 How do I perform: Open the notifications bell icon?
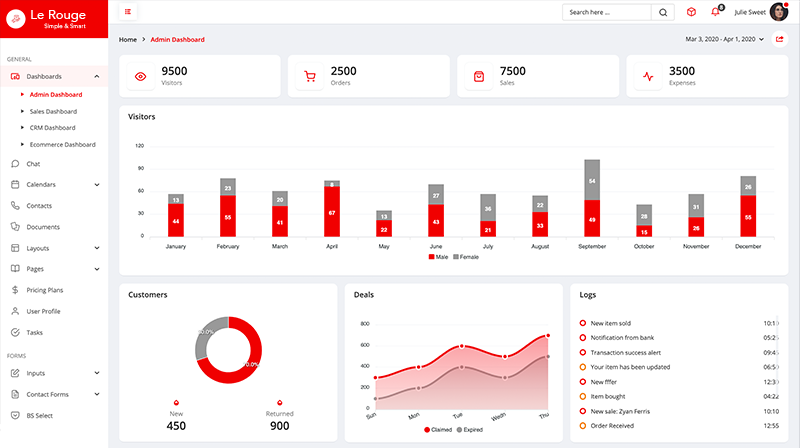(x=715, y=13)
